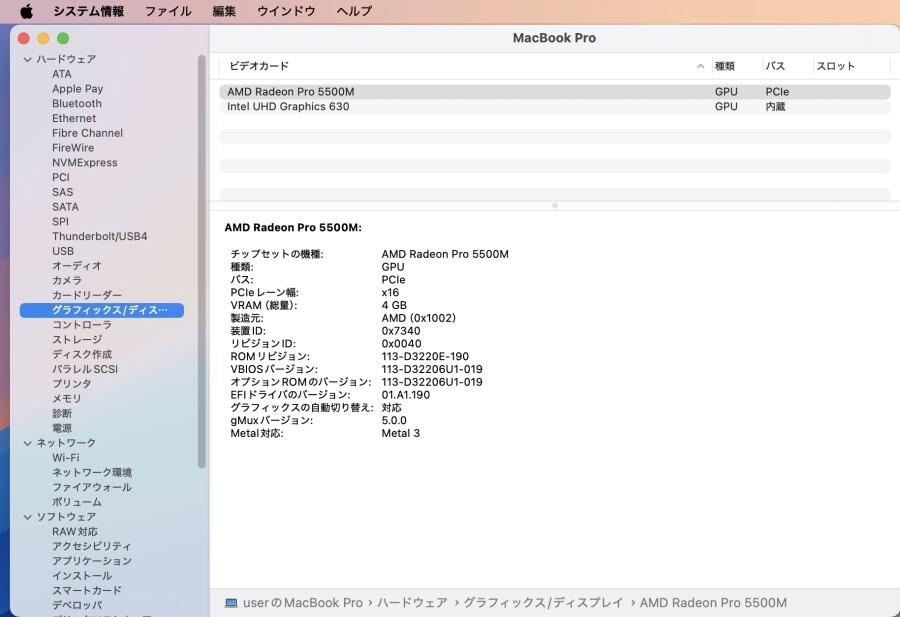Collapse the ハードウェア section

28,59
